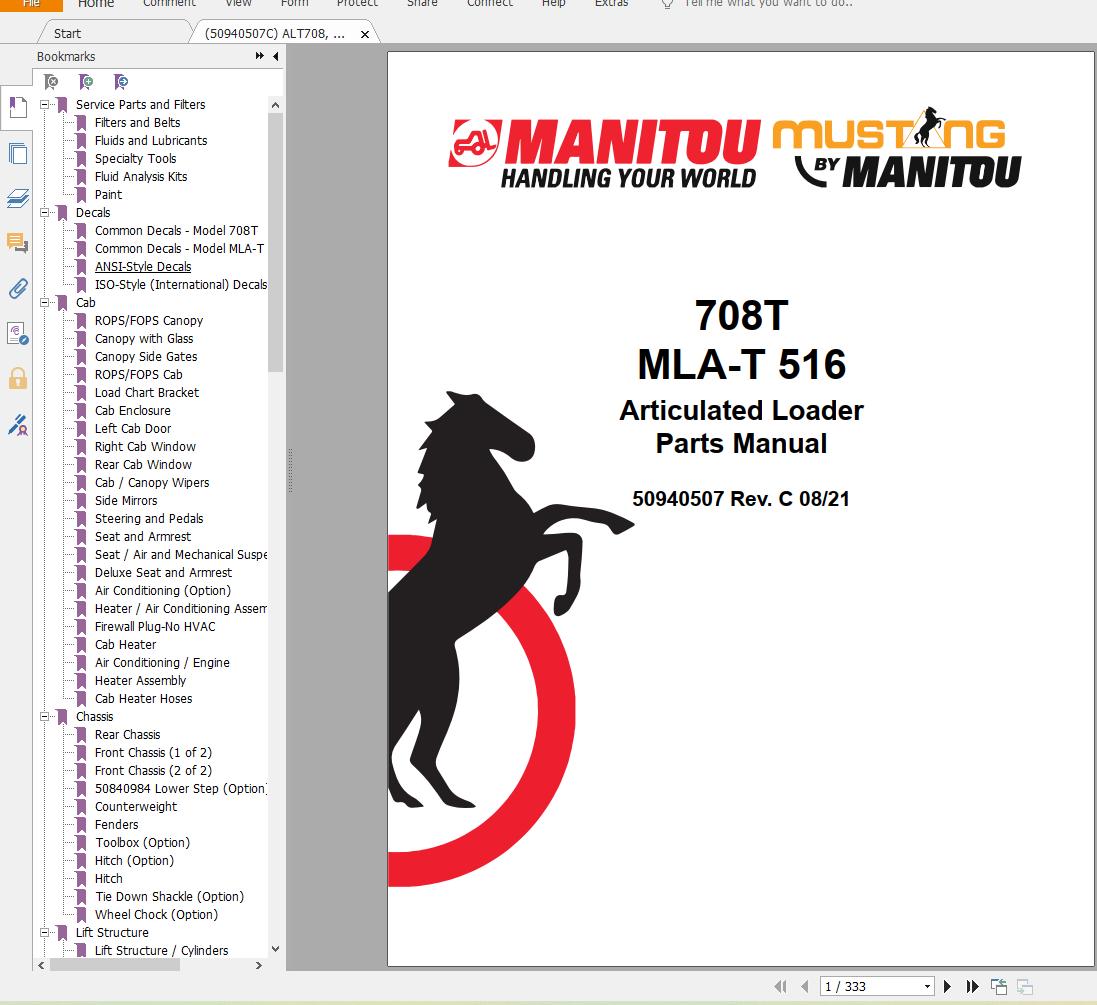Open the Digital Signatures panel icon
The width and height of the screenshot is (1097, 1005).
[17, 333]
